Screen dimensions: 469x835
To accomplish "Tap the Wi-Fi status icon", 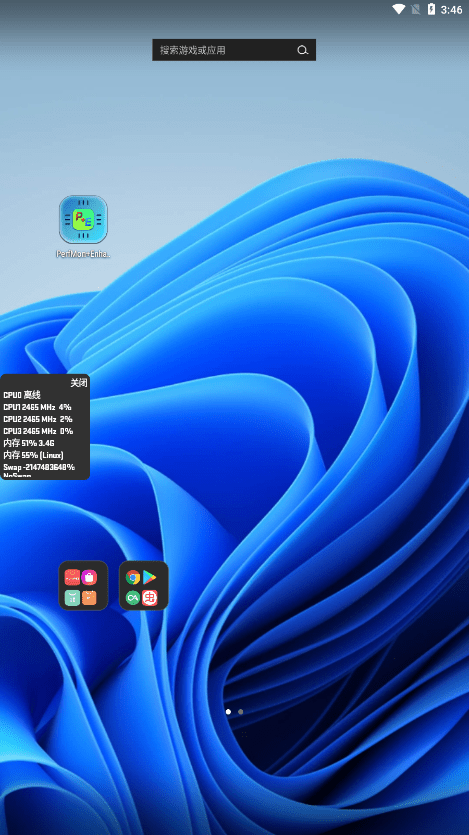I will (x=398, y=9).
